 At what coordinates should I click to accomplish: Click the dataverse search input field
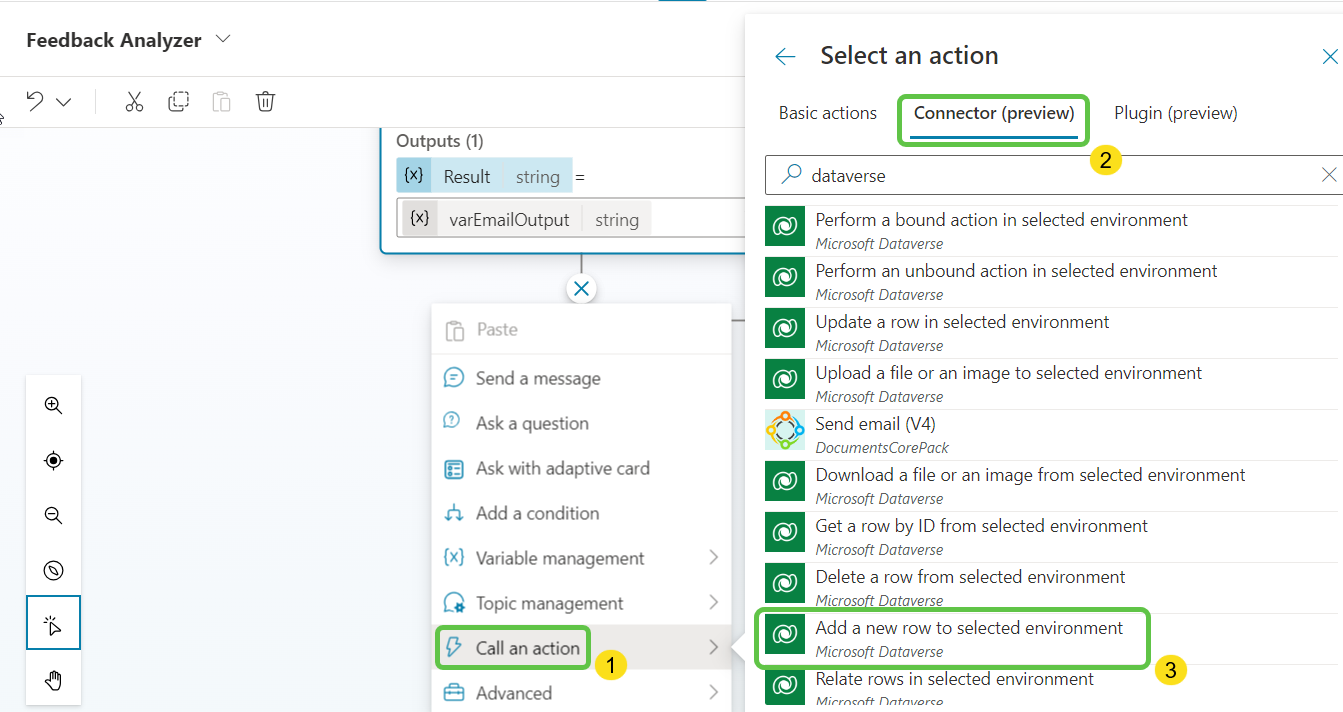[x=1050, y=175]
